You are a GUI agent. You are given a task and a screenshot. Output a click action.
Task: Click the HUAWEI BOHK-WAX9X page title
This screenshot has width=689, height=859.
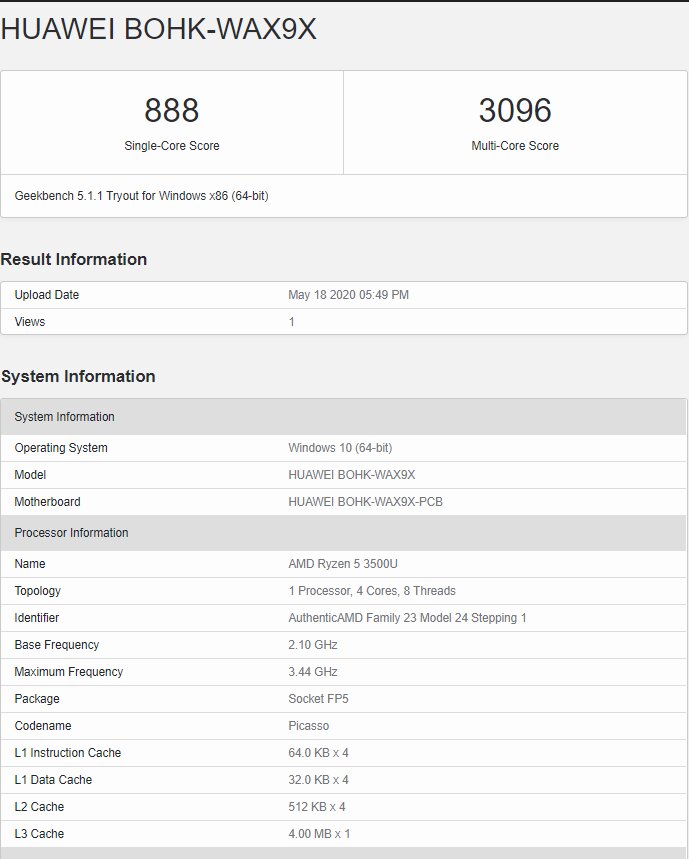tap(158, 29)
